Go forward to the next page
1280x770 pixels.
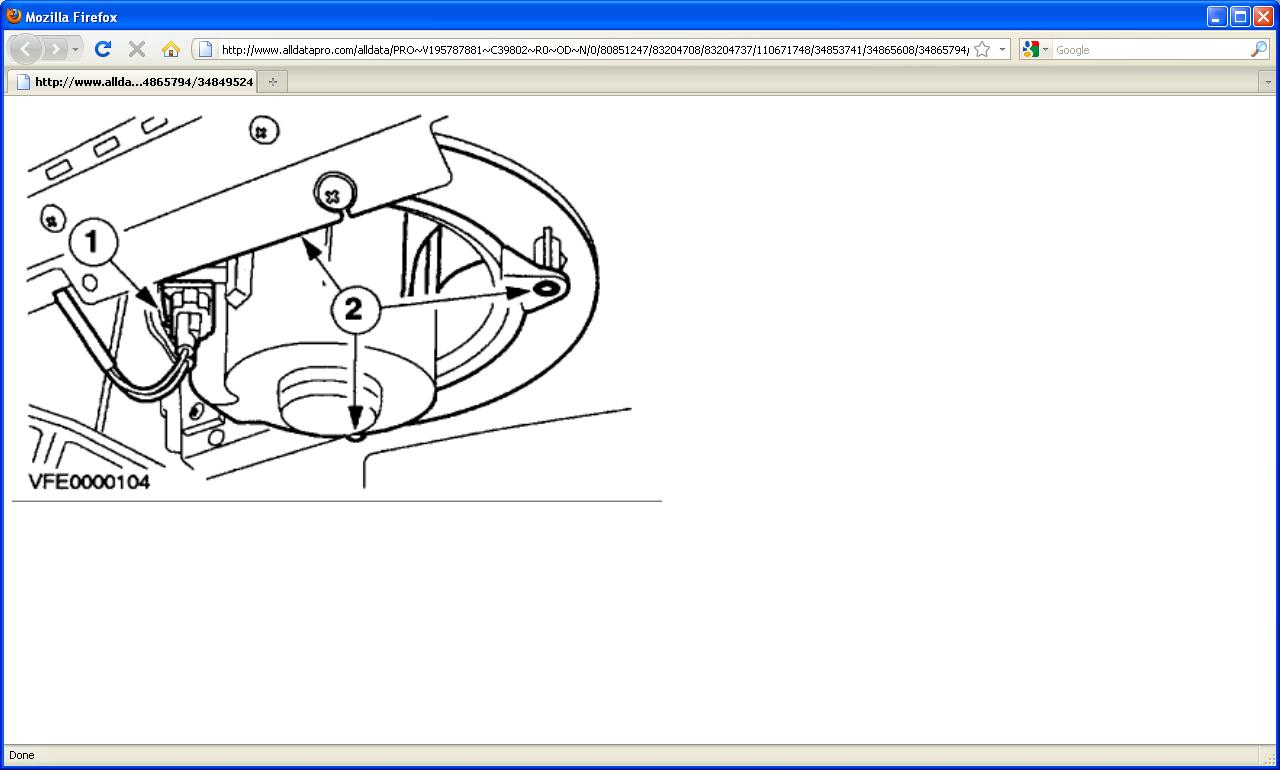55,49
